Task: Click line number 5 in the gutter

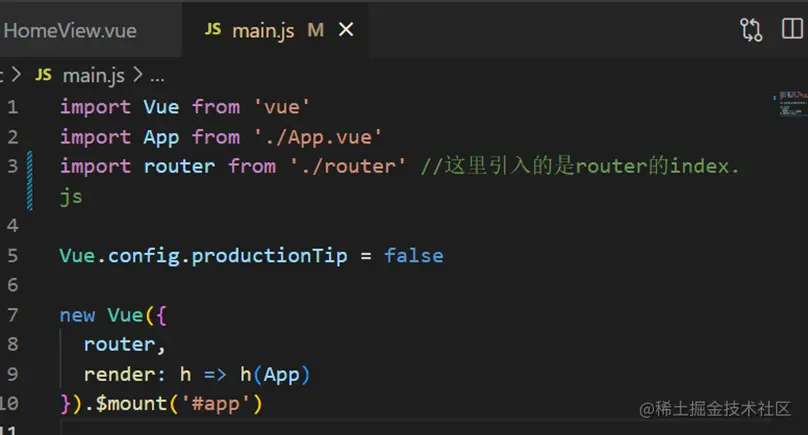Action: 13,256
